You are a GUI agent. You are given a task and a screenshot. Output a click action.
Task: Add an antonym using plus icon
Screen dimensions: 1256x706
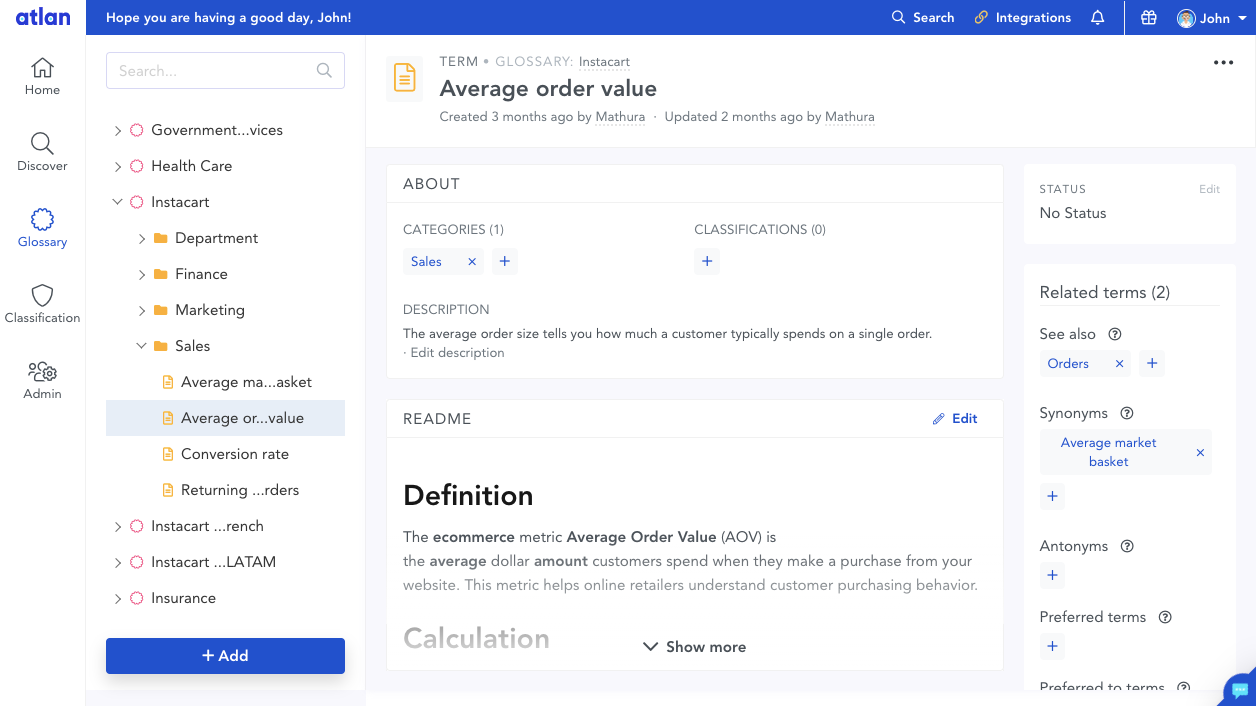(x=1052, y=575)
